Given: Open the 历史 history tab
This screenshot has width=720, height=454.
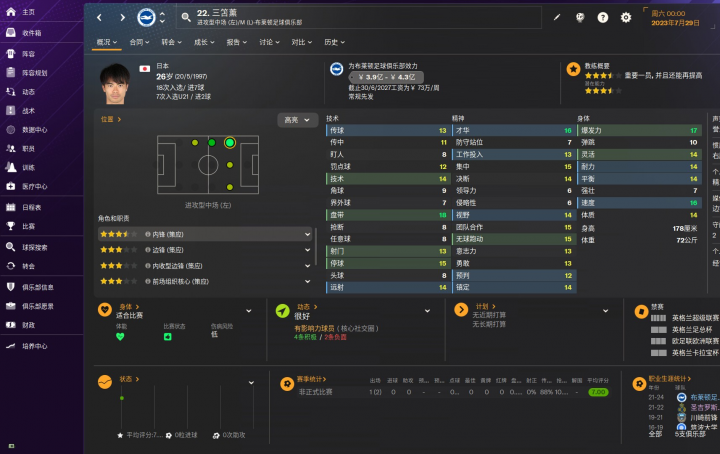Looking at the screenshot, I should pyautogui.click(x=332, y=43).
